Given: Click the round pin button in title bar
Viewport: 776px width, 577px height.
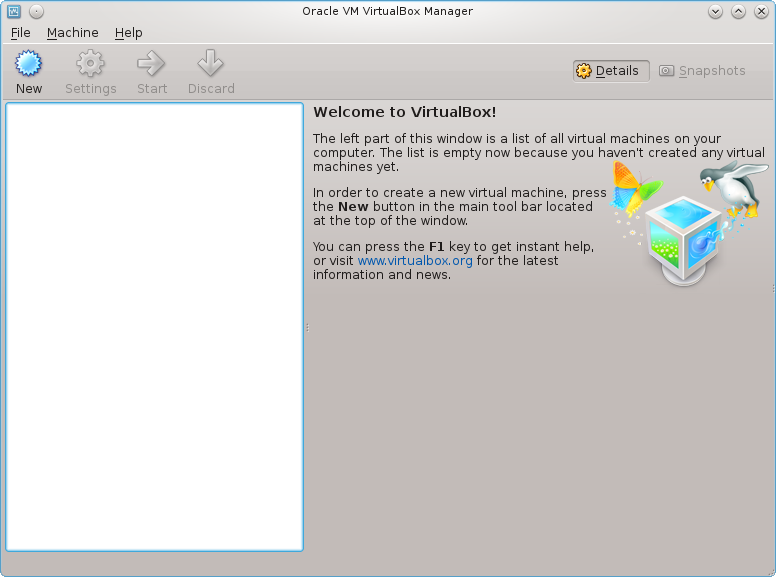Looking at the screenshot, I should [36, 12].
